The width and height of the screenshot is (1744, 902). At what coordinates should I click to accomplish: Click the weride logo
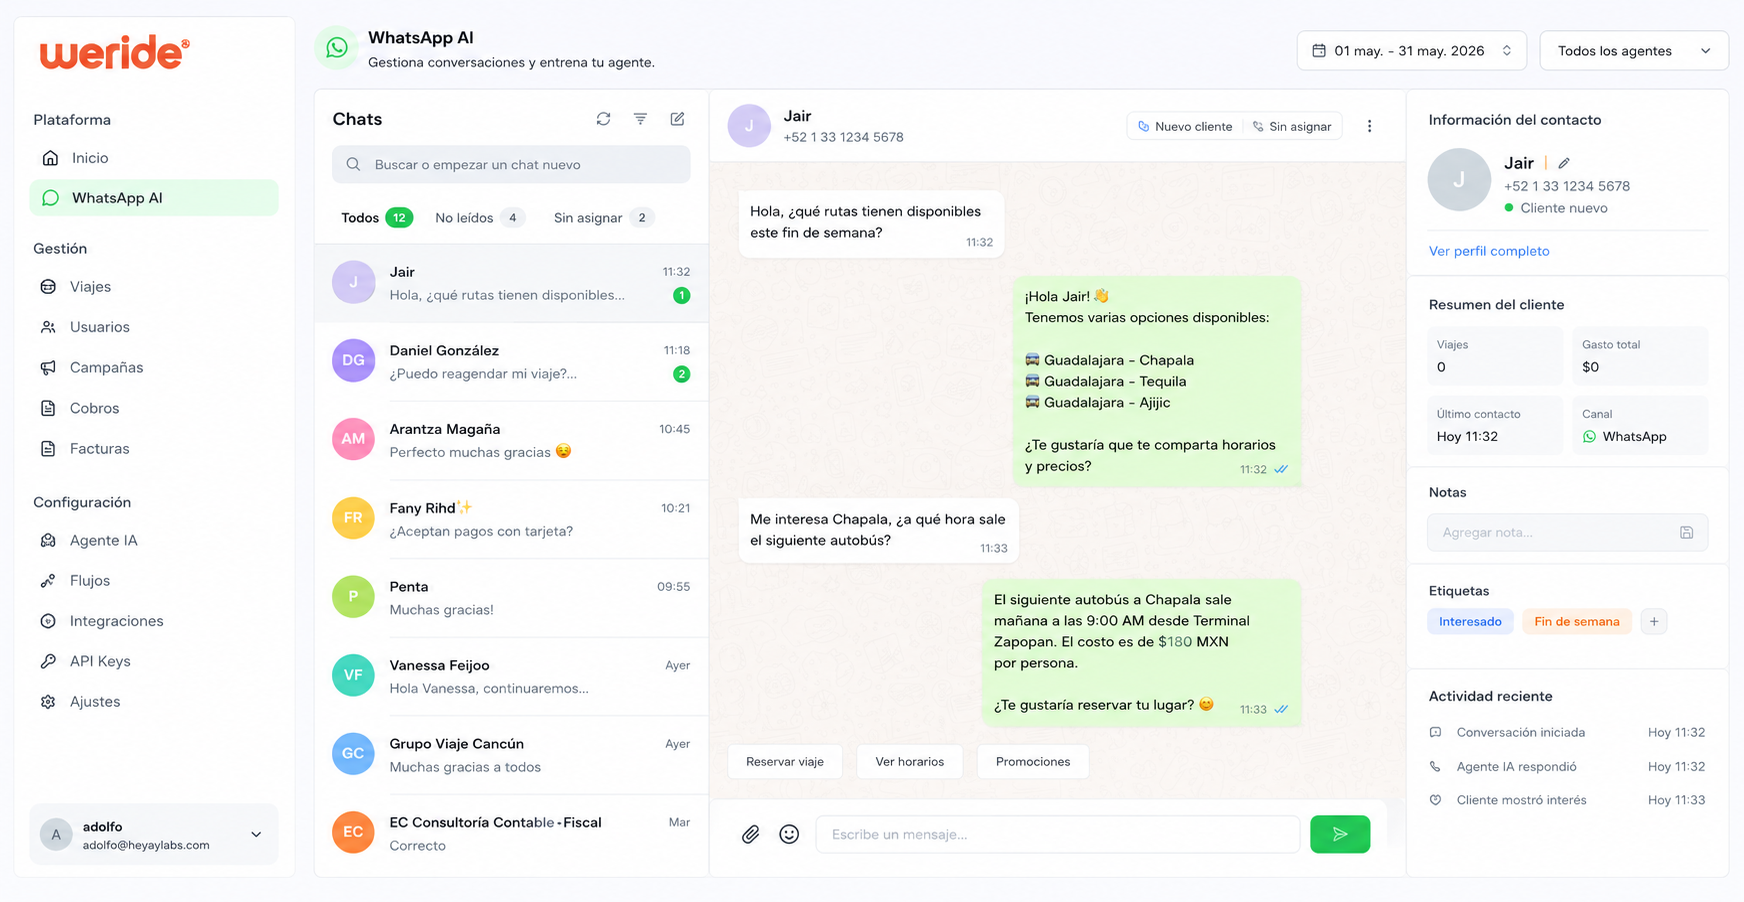114,53
